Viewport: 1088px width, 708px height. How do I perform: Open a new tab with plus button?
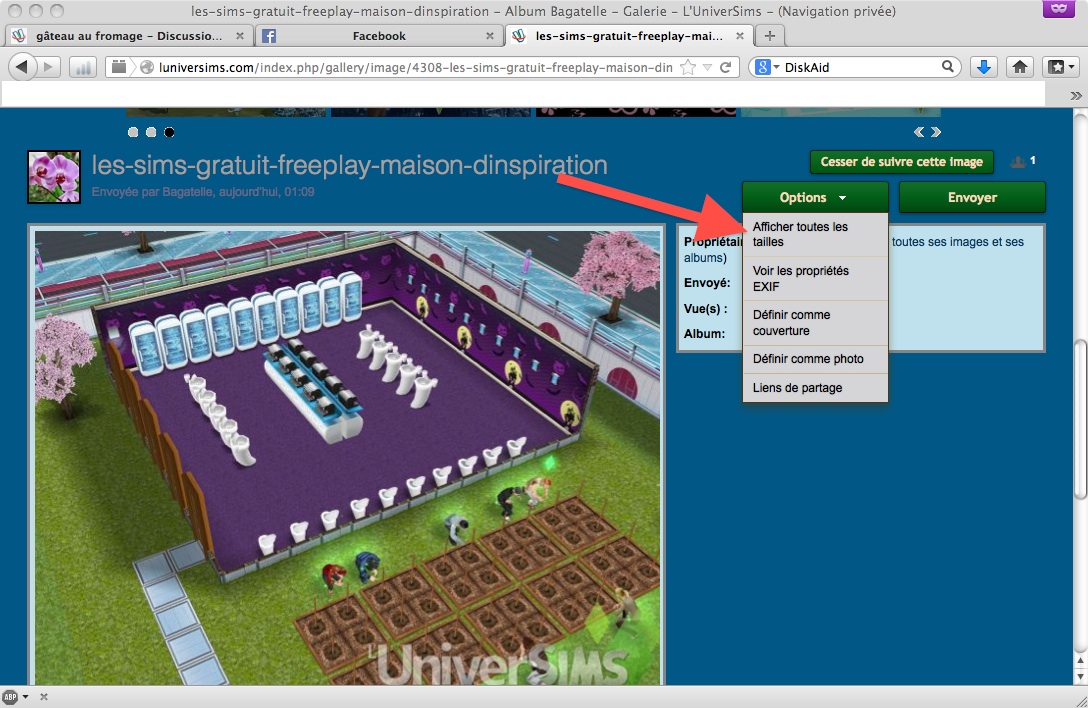769,35
